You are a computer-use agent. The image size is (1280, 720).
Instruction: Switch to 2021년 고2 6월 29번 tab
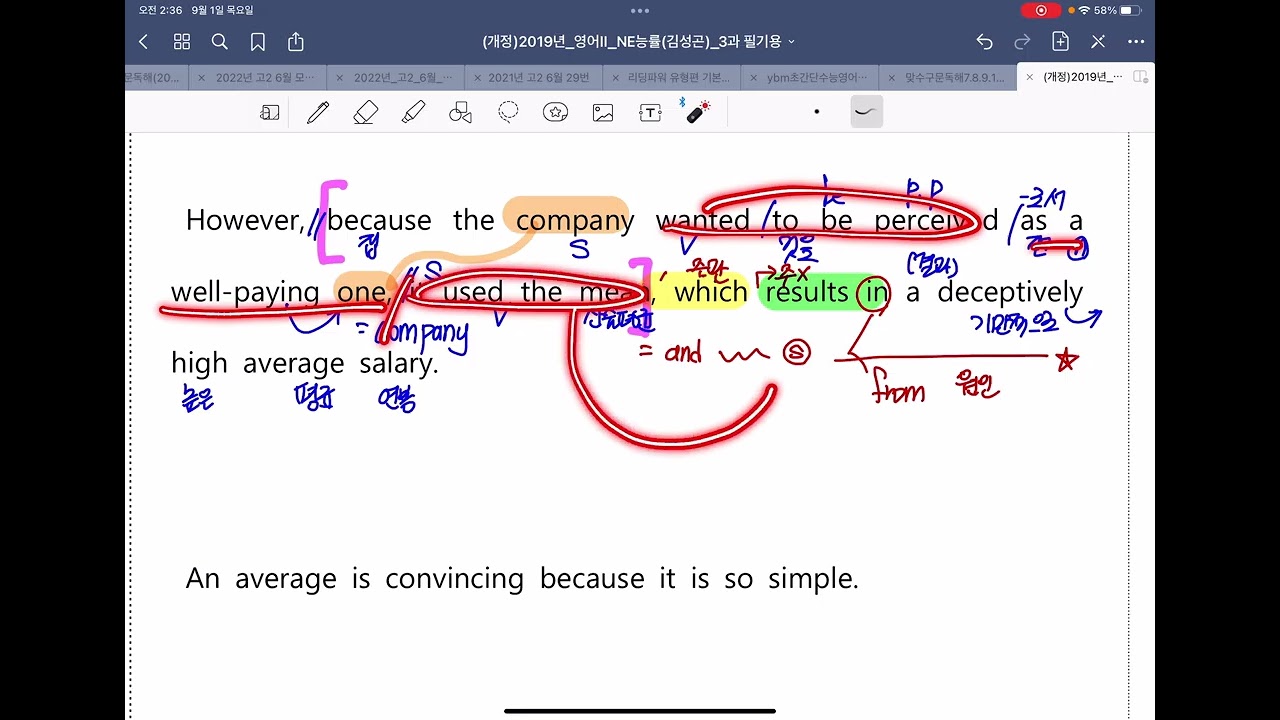tap(539, 77)
